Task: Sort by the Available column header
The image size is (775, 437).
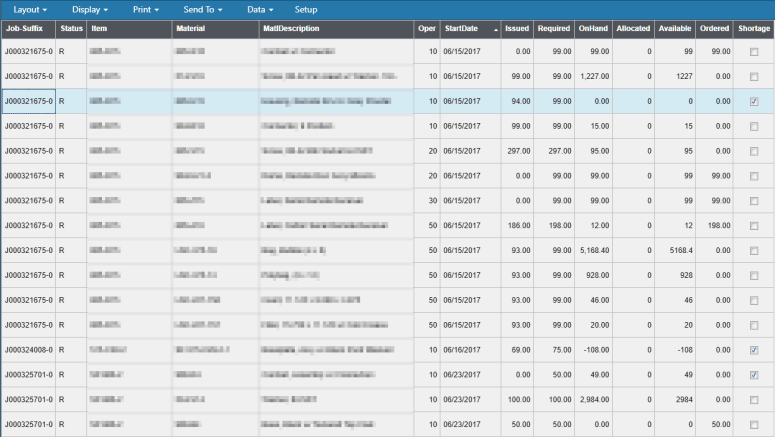Action: pos(675,29)
